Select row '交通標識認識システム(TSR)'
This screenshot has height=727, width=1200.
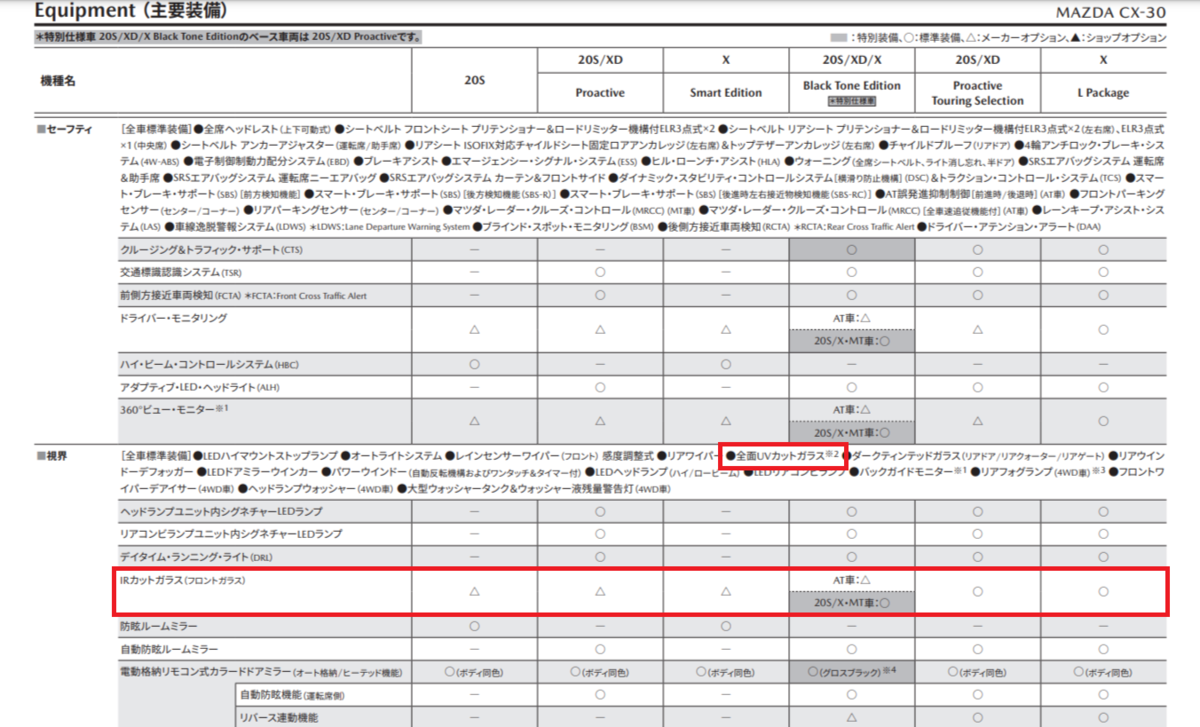click(640, 272)
